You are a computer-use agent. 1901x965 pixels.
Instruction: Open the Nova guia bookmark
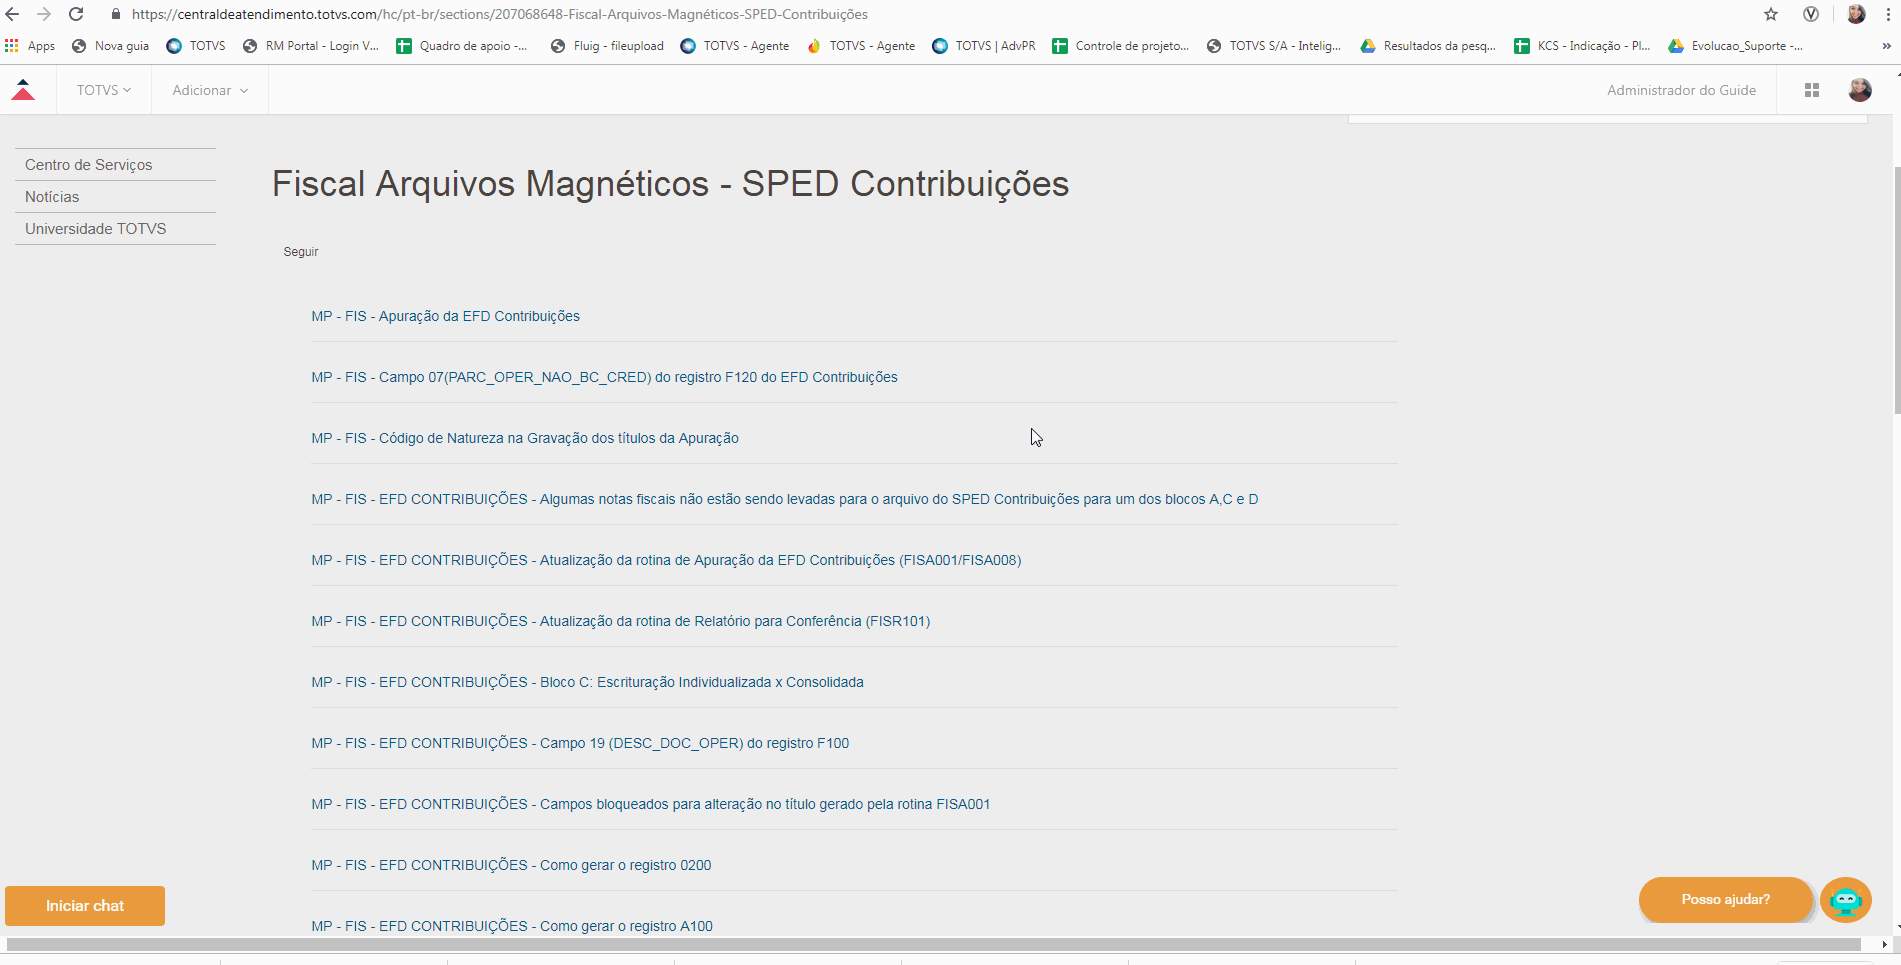click(111, 46)
